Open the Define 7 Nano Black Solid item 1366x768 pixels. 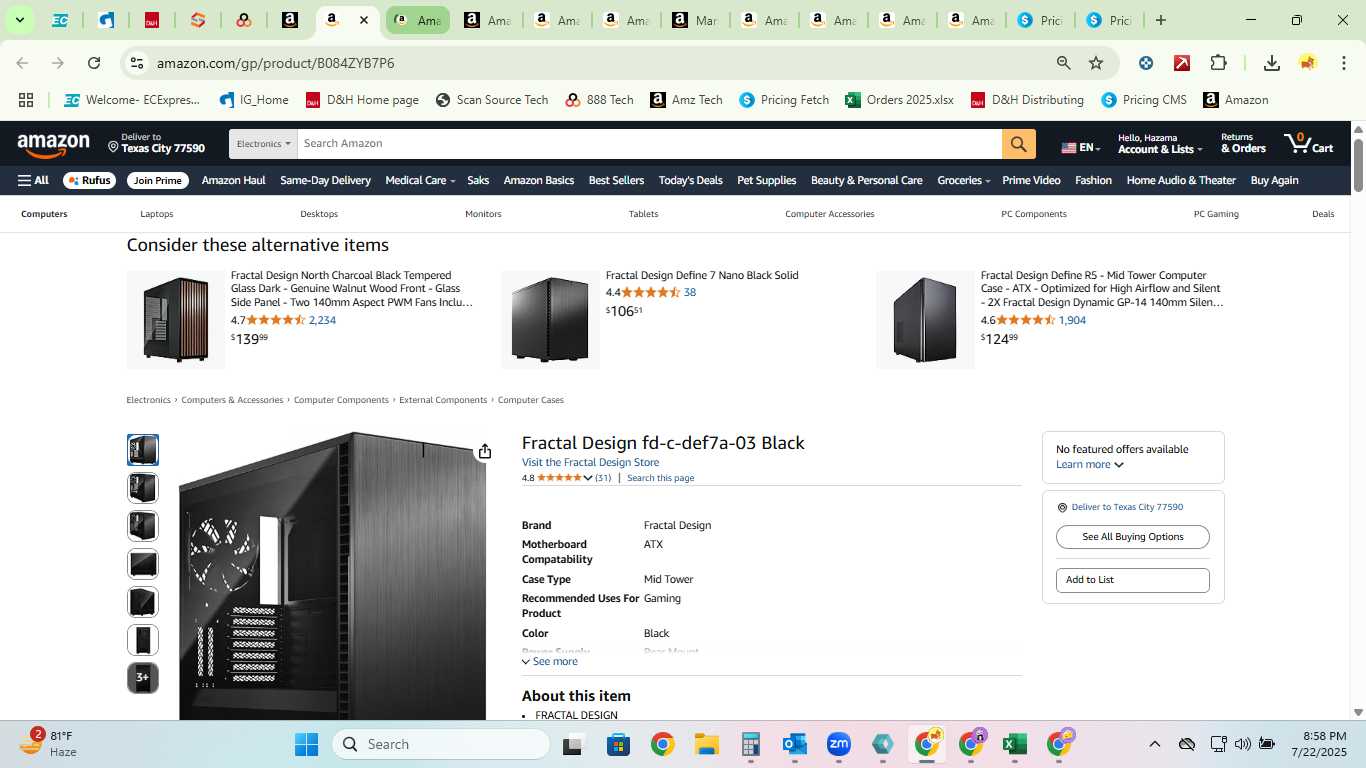click(702, 276)
